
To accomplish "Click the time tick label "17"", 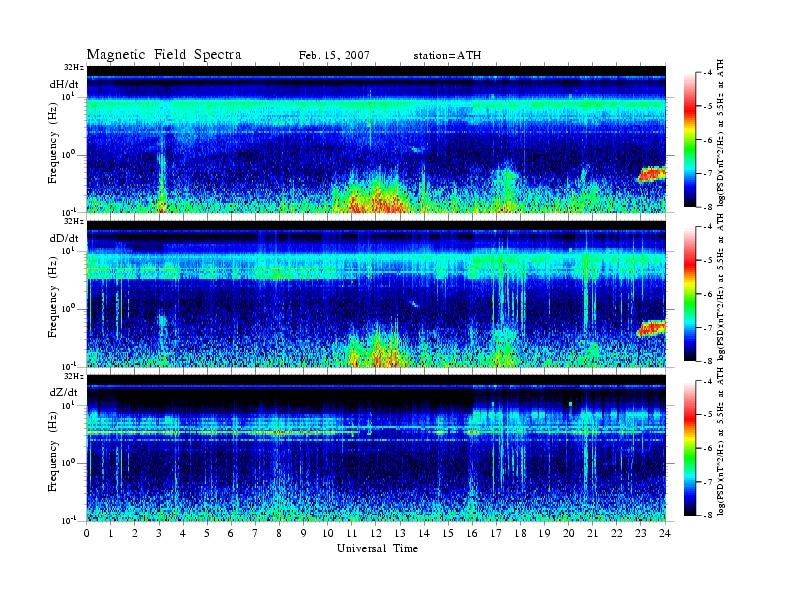I will point(496,533).
